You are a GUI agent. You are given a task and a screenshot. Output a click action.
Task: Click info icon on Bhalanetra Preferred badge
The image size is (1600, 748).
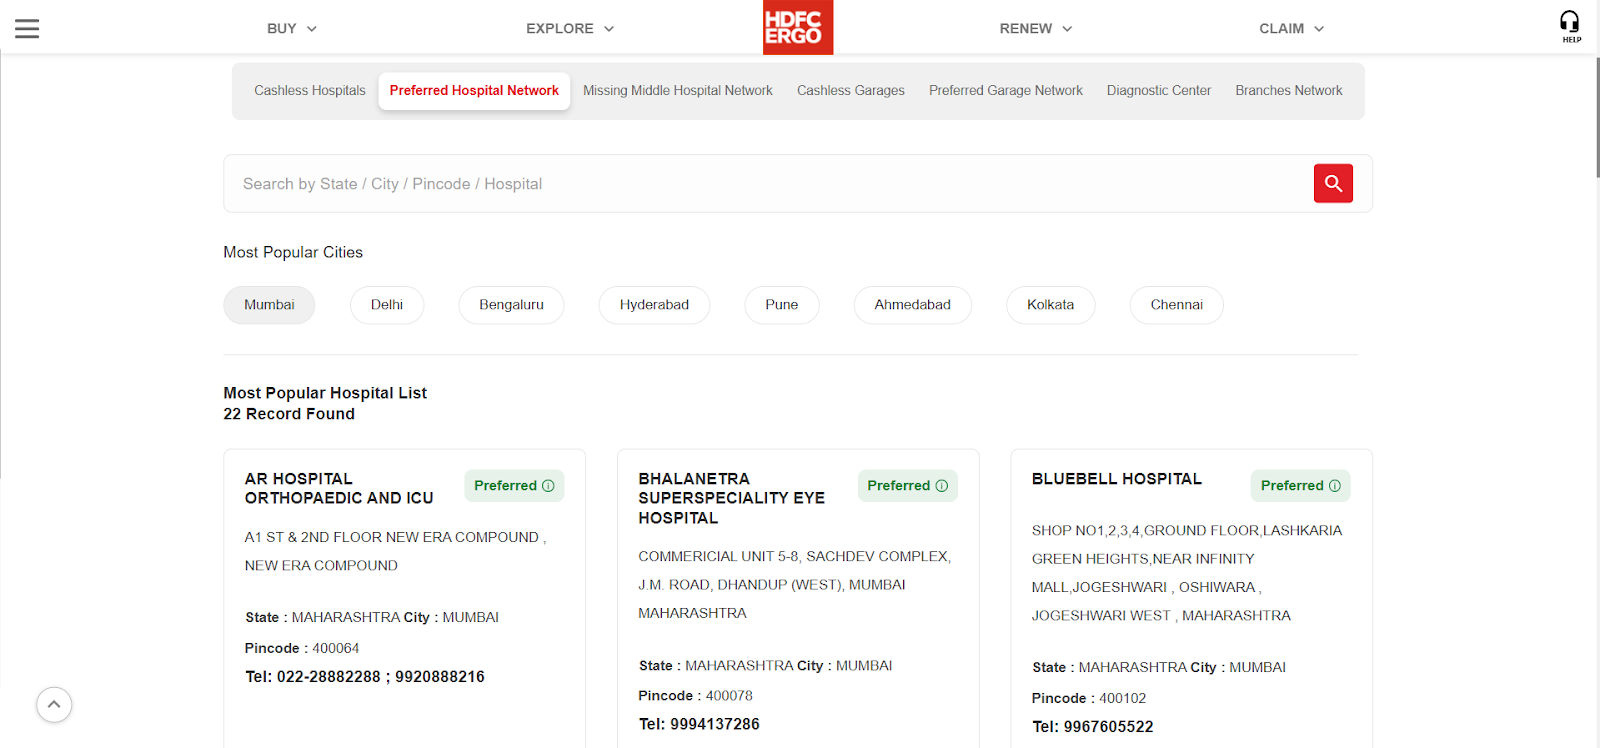942,486
